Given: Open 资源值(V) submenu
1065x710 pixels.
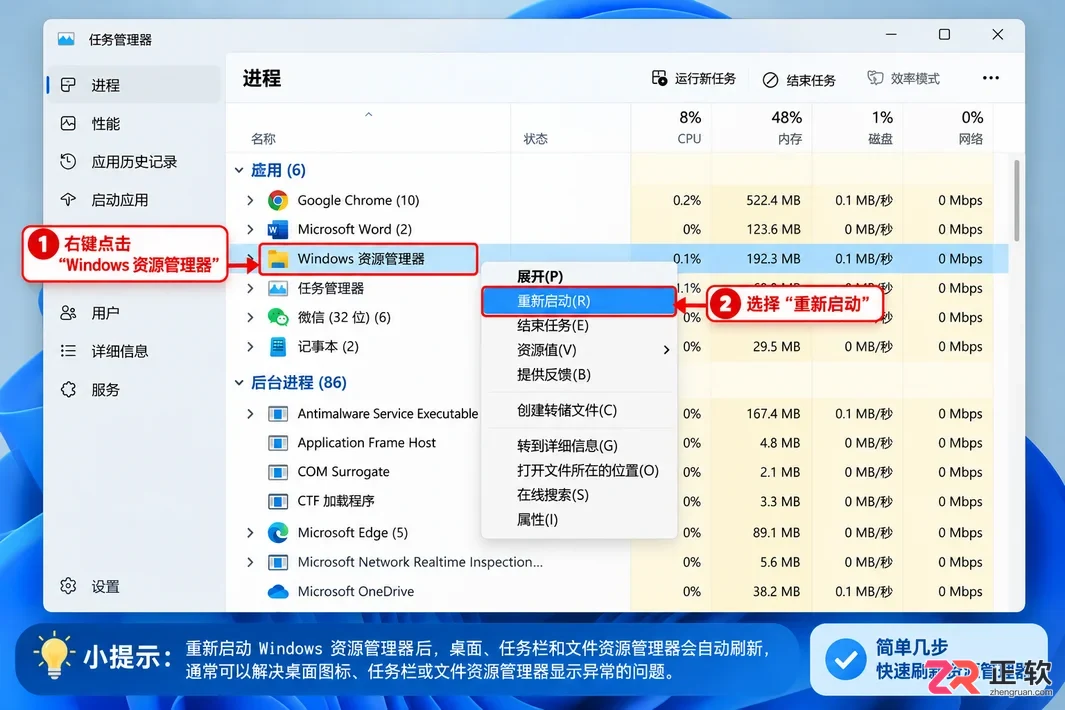Looking at the screenshot, I should [579, 350].
